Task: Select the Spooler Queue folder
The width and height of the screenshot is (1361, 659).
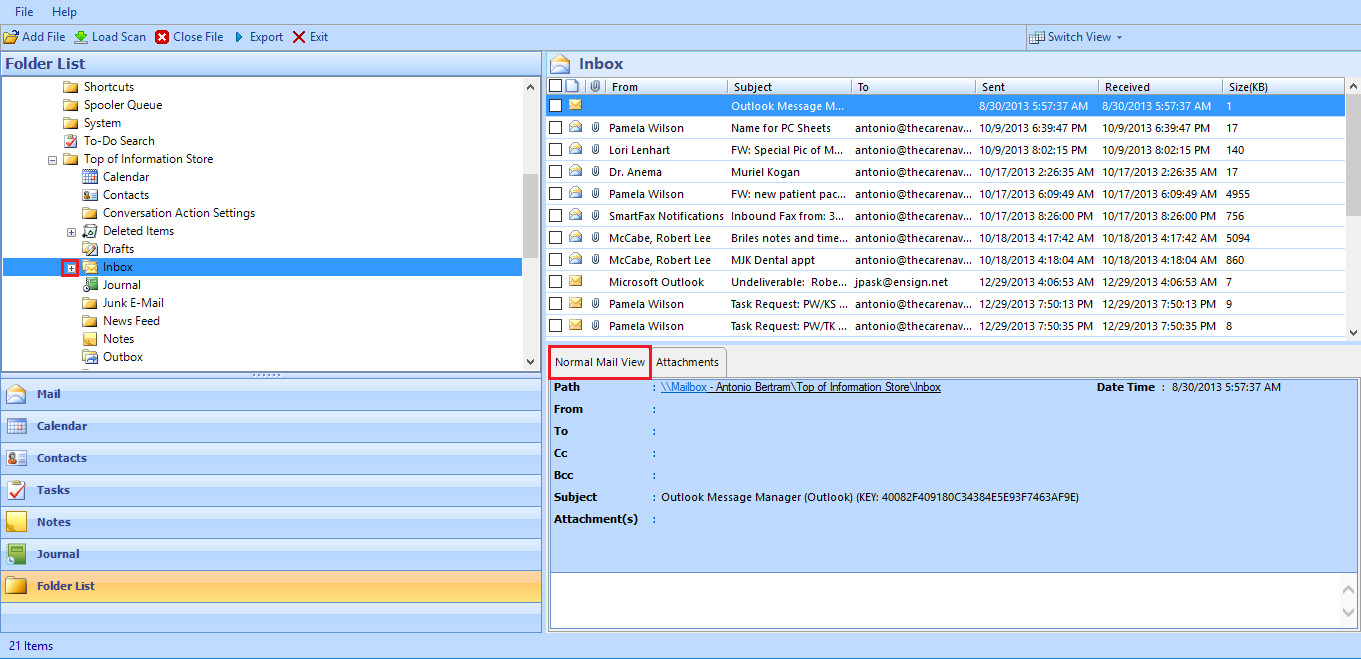Action: tap(122, 105)
